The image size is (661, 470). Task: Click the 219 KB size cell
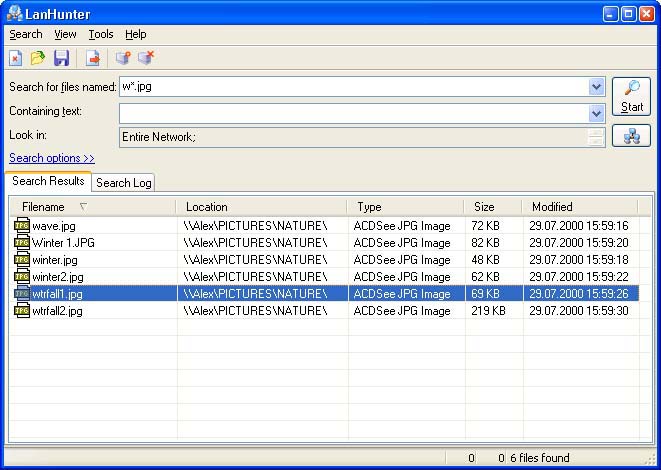(488, 311)
